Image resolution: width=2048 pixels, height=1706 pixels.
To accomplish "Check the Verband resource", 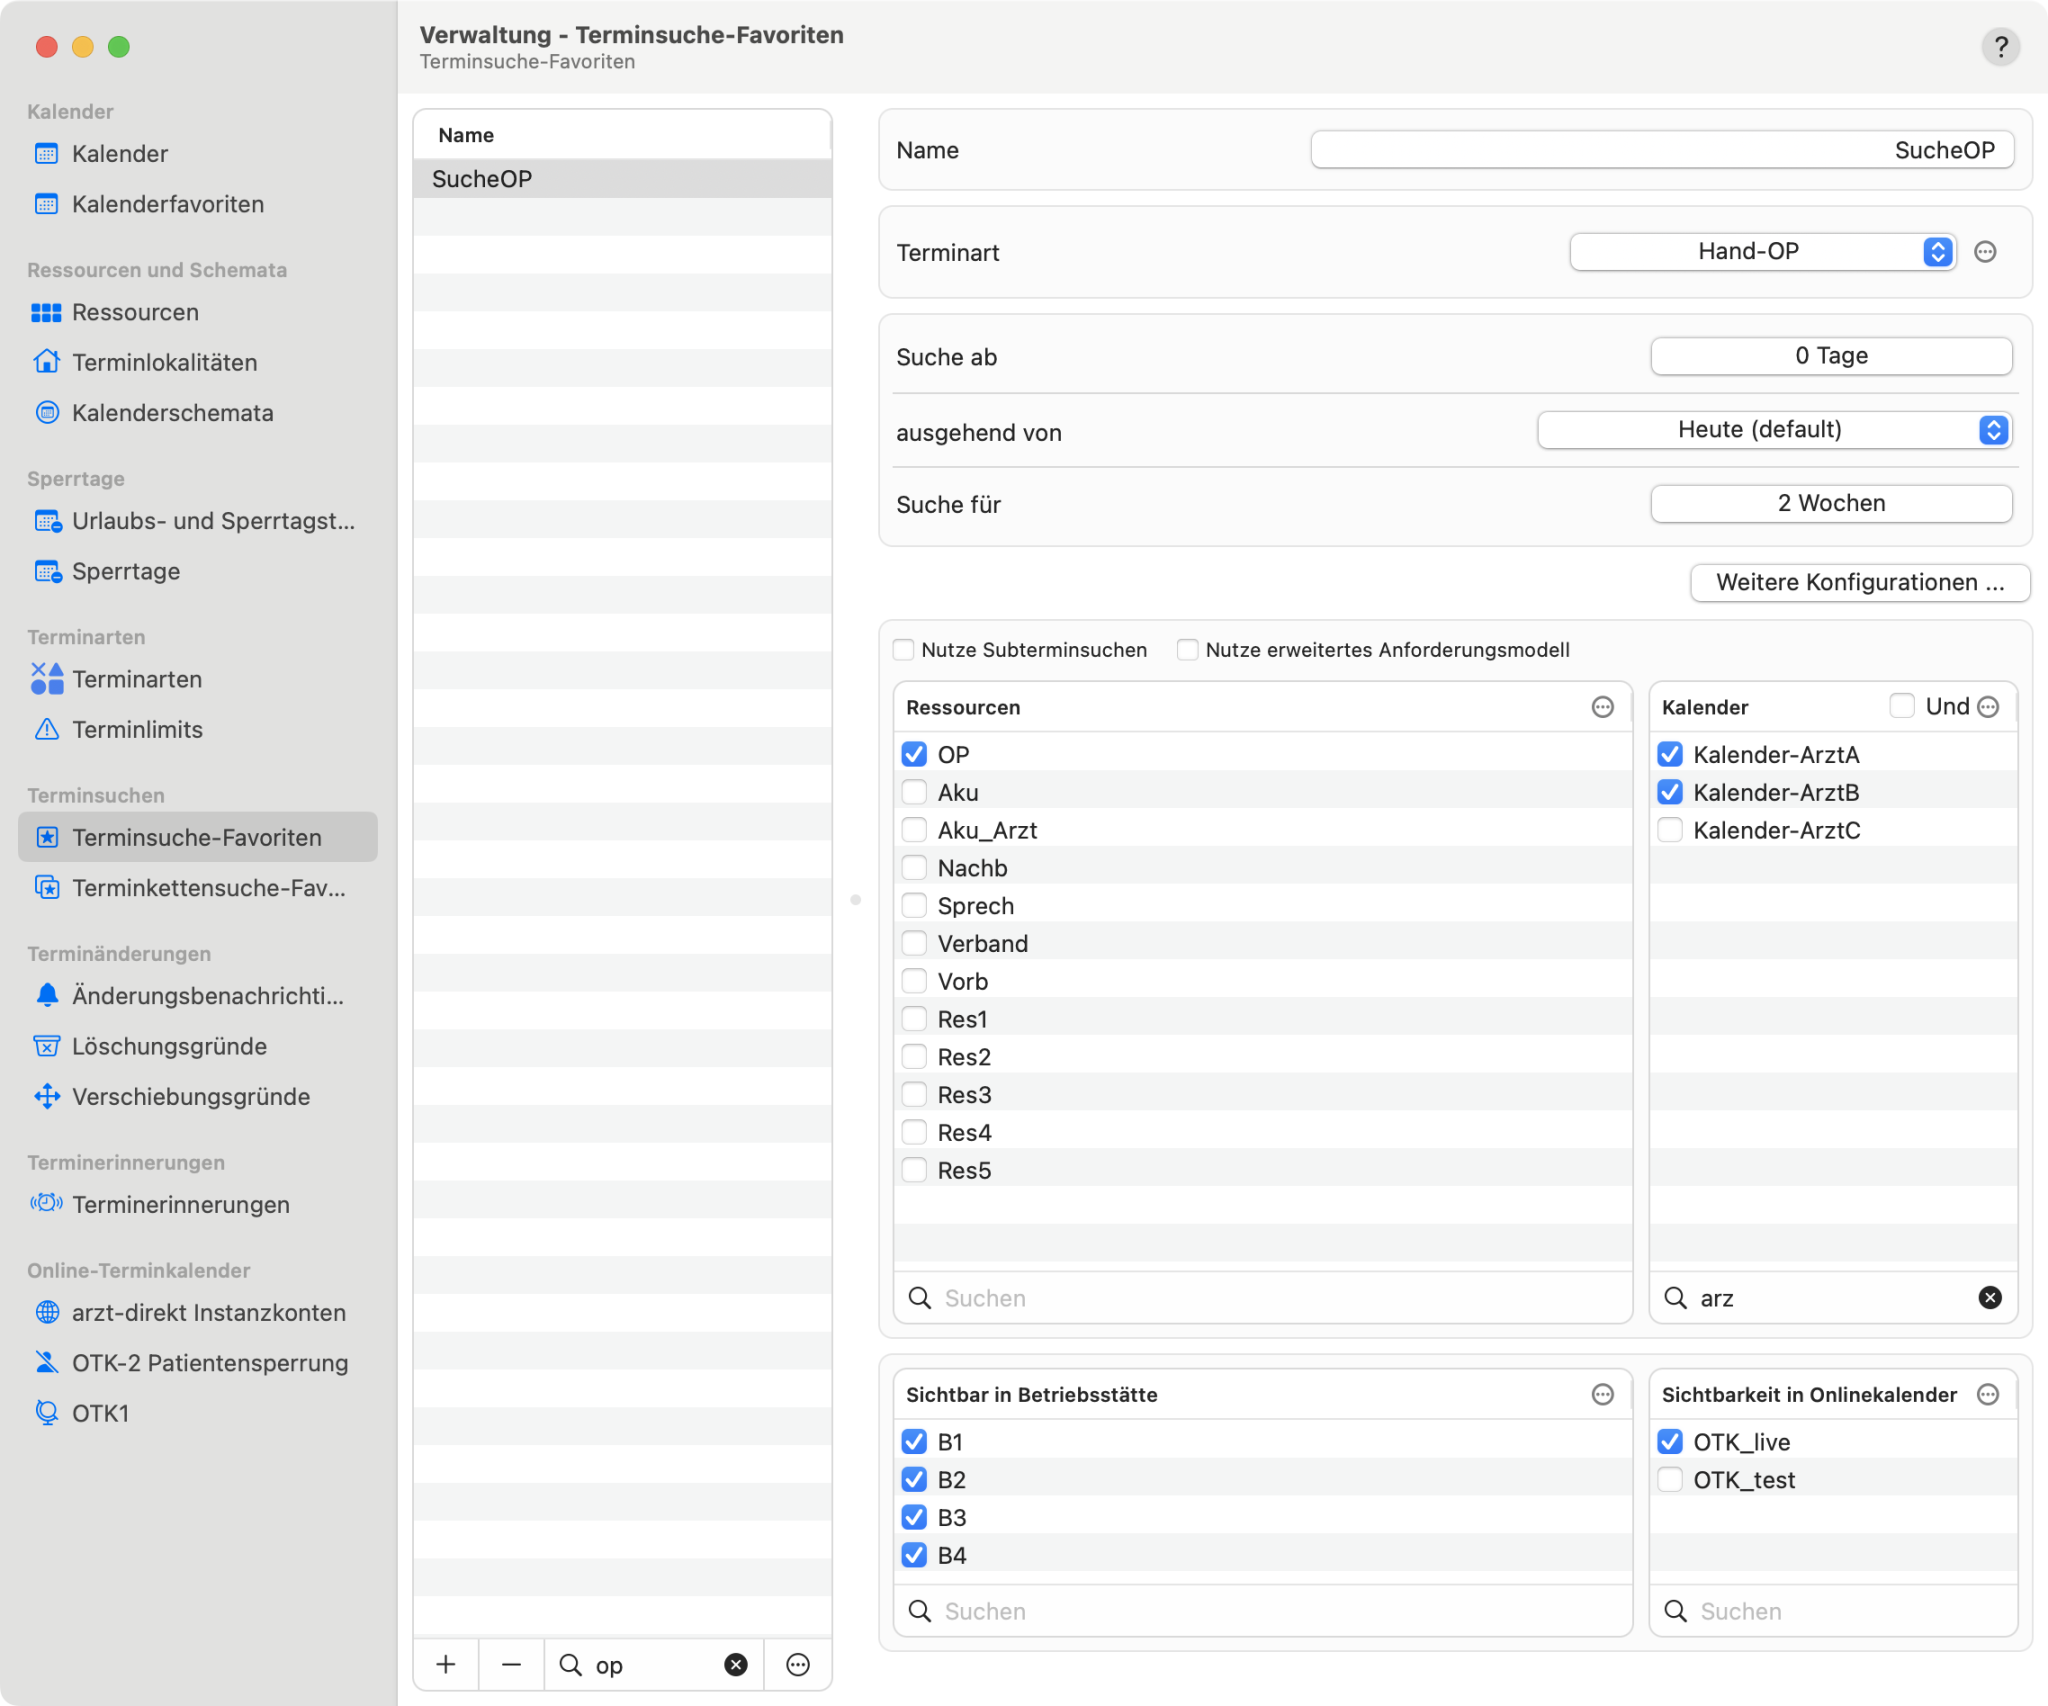I will tap(914, 943).
